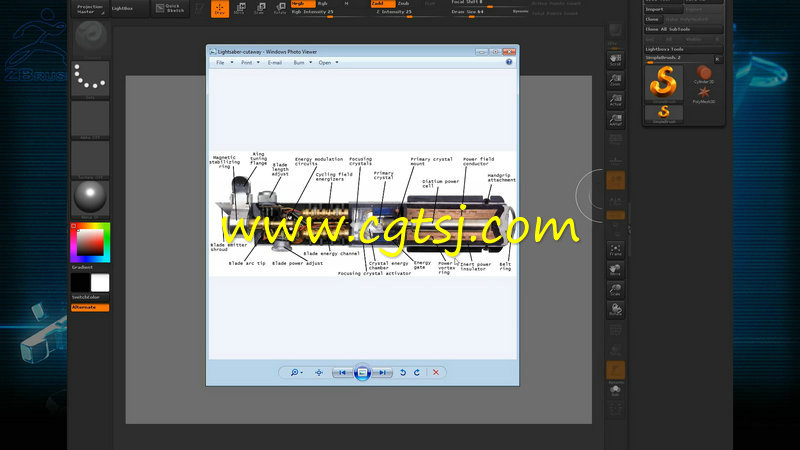
Task: Open the Print menu in Photo Viewer
Action: [x=250, y=63]
